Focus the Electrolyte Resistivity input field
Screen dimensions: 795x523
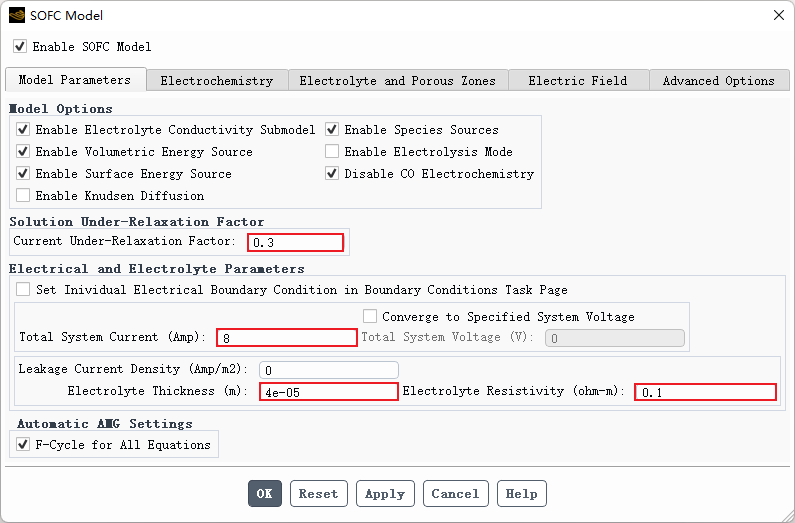pos(705,392)
